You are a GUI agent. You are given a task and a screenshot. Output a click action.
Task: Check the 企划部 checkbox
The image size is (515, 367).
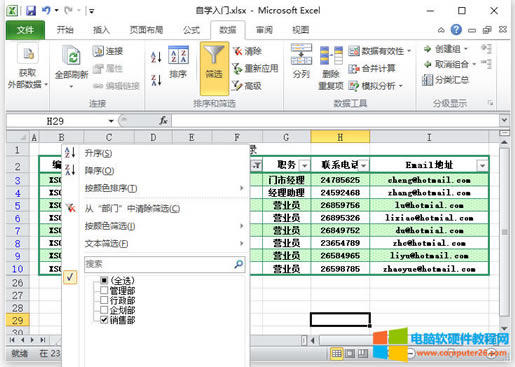point(104,310)
